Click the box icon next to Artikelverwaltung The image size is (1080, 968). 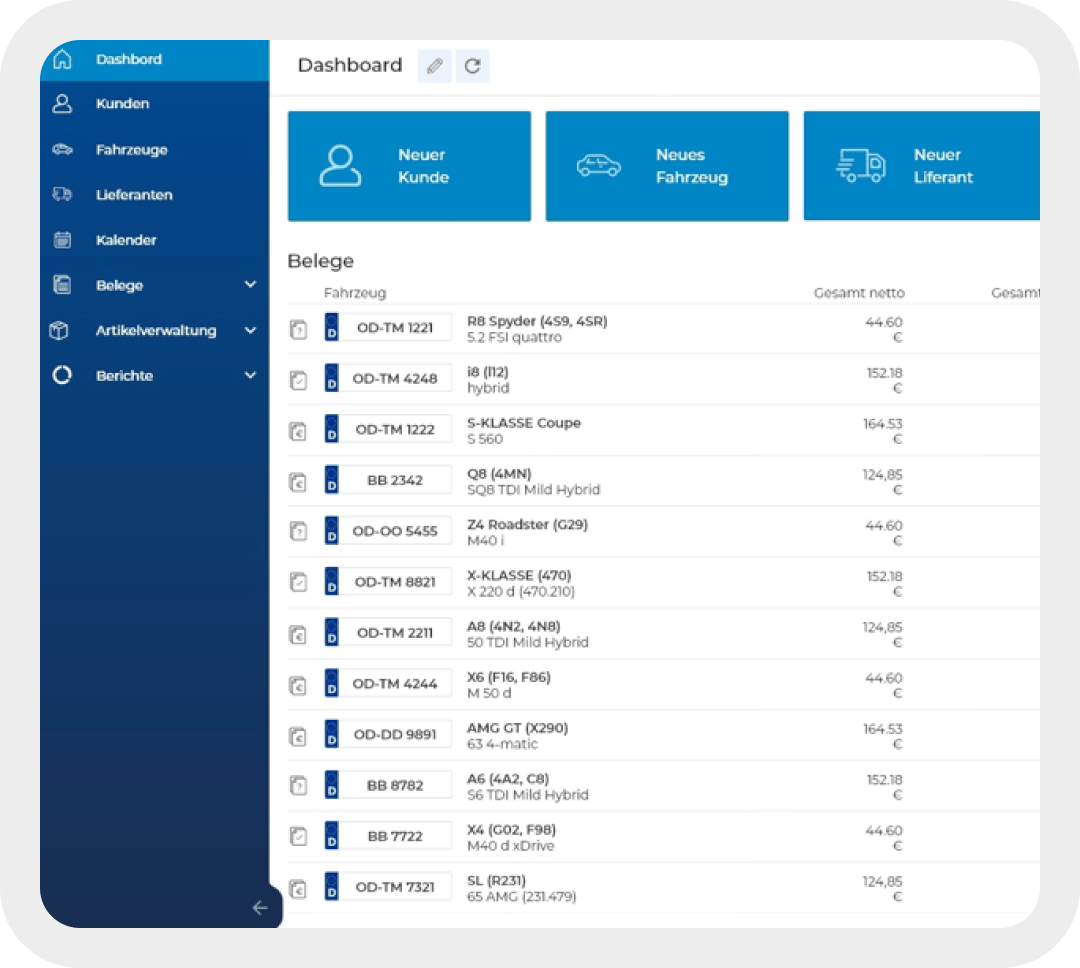point(59,330)
